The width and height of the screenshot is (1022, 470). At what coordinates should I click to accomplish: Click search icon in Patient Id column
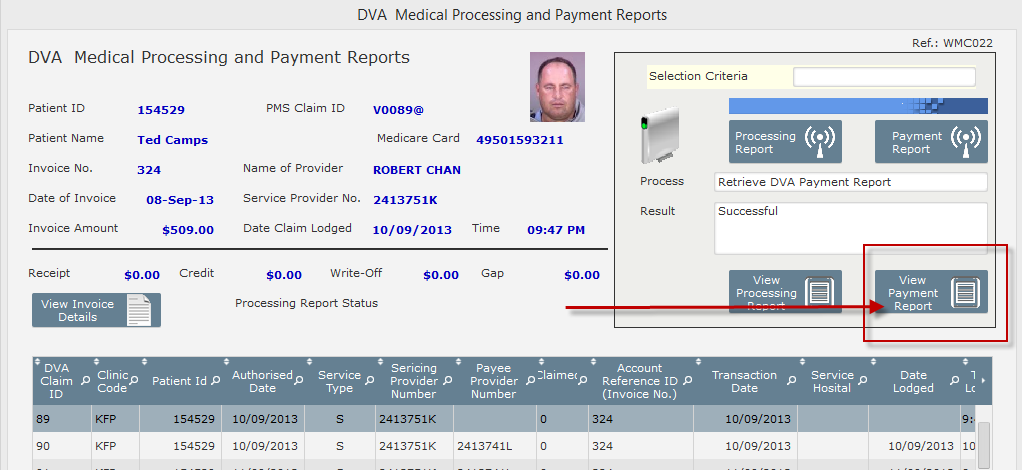[215, 381]
